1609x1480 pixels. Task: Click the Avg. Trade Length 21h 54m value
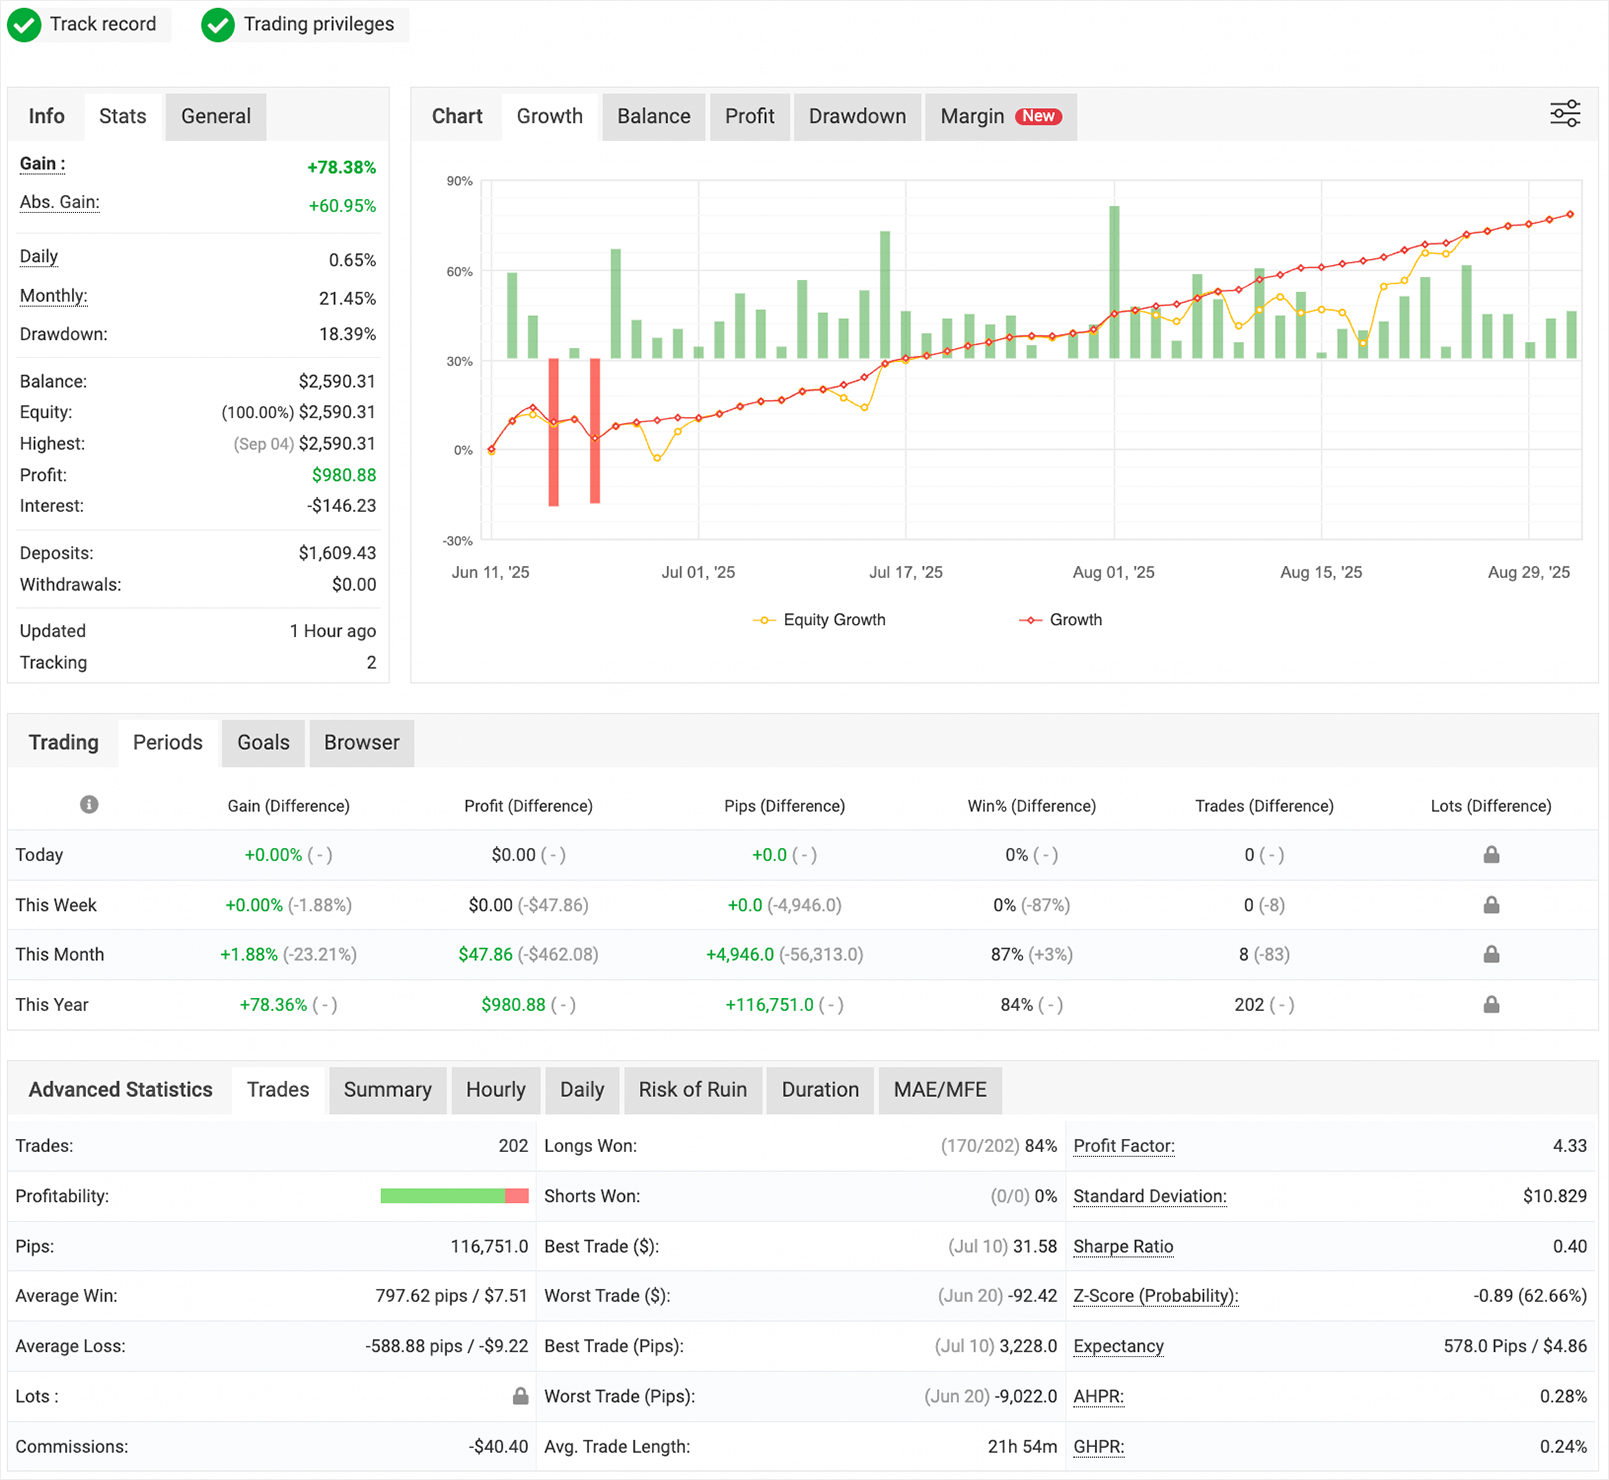click(1022, 1446)
